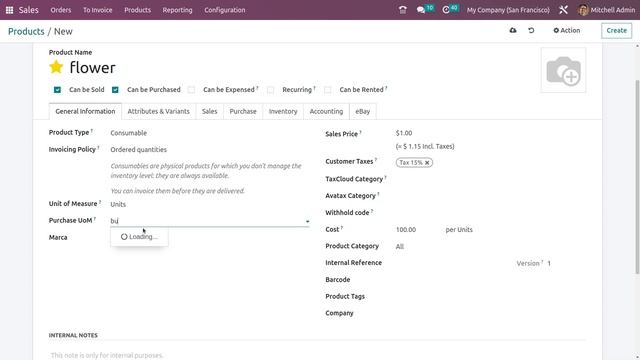Open the Configuration menu
This screenshot has width=640, height=360.
pyautogui.click(x=225, y=10)
